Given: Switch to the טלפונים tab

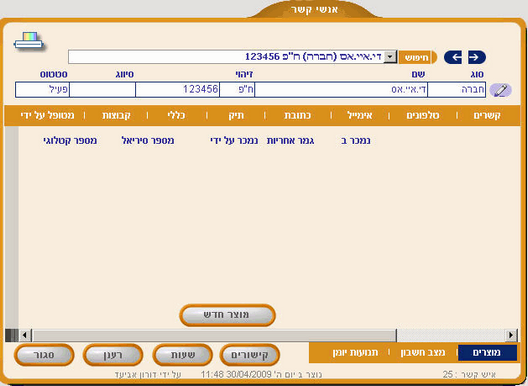Looking at the screenshot, I should (423, 116).
